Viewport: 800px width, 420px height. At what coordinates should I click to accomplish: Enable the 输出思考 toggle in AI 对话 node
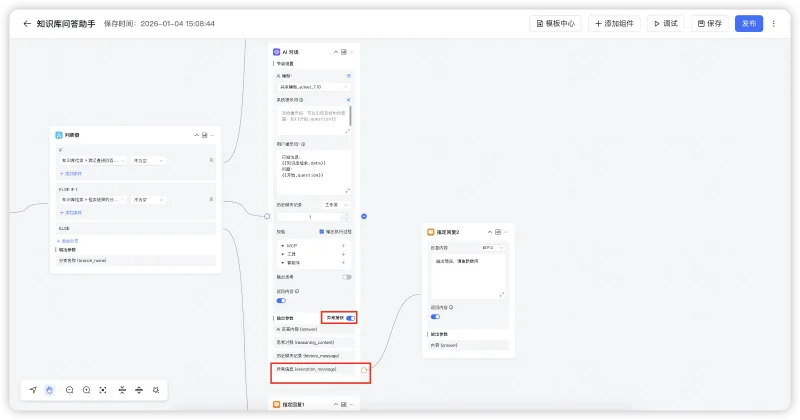347,277
